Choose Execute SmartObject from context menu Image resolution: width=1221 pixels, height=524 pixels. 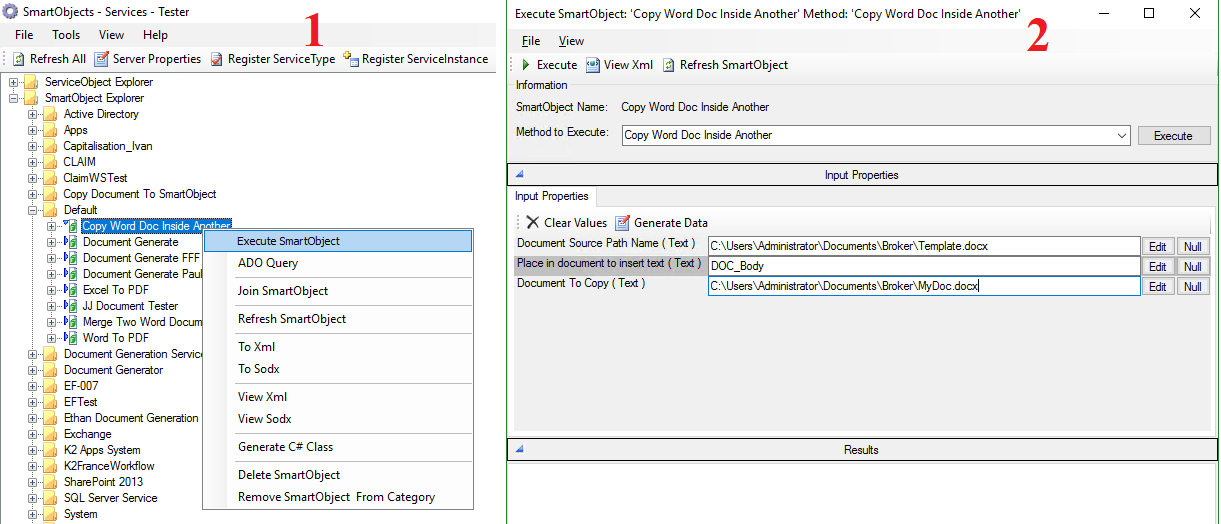point(288,241)
